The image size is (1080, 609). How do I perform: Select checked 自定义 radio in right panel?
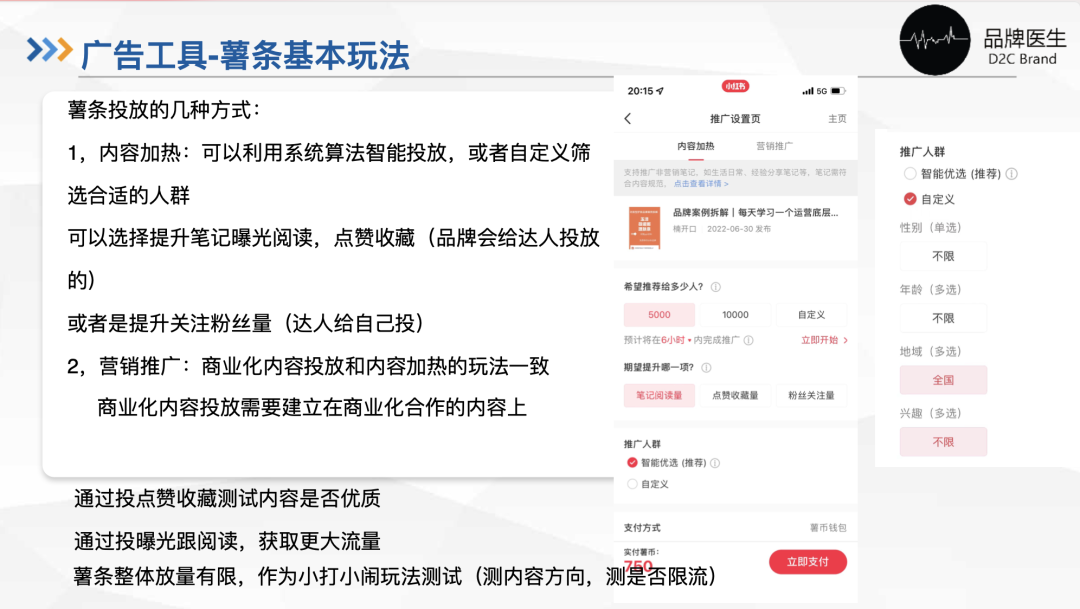[910, 199]
